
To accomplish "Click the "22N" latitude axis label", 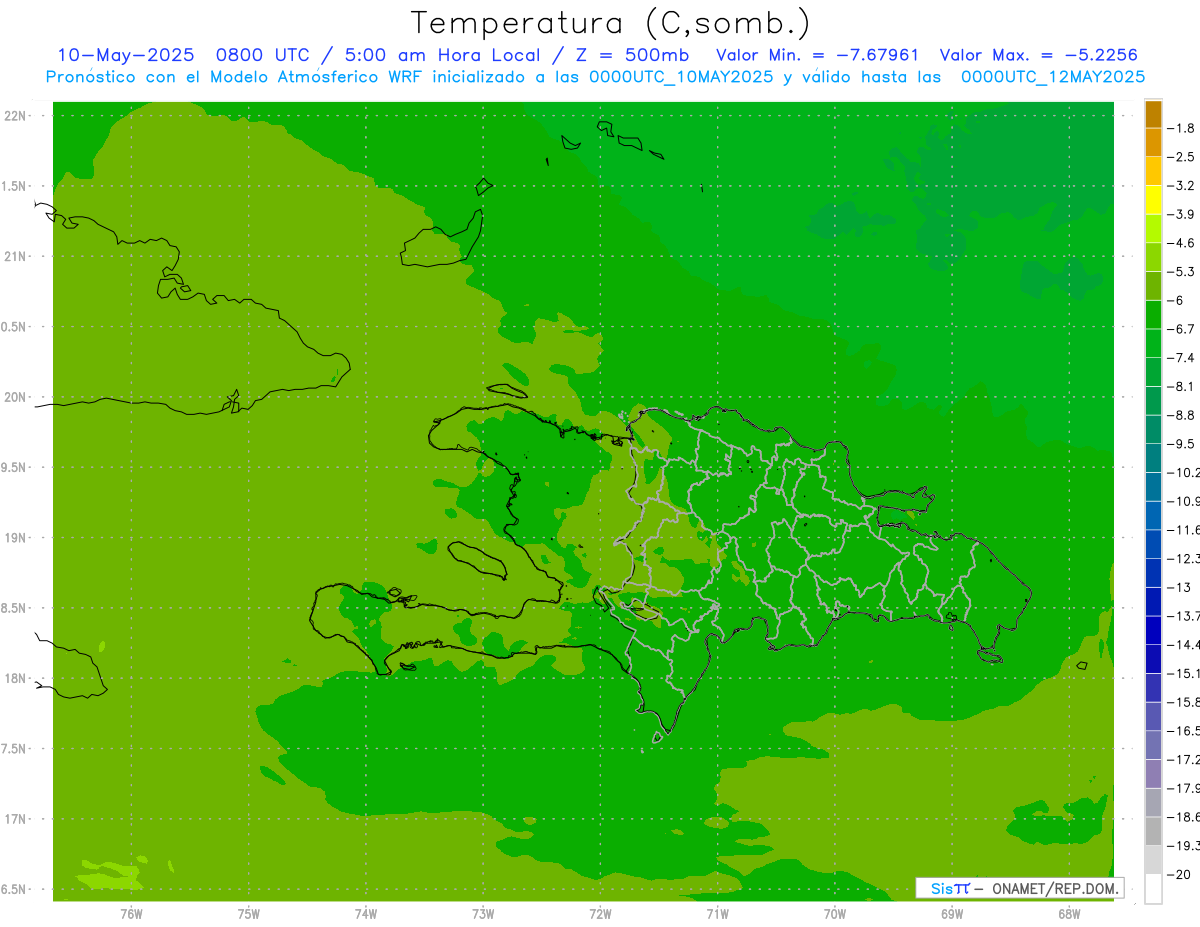I will click(x=16, y=116).
